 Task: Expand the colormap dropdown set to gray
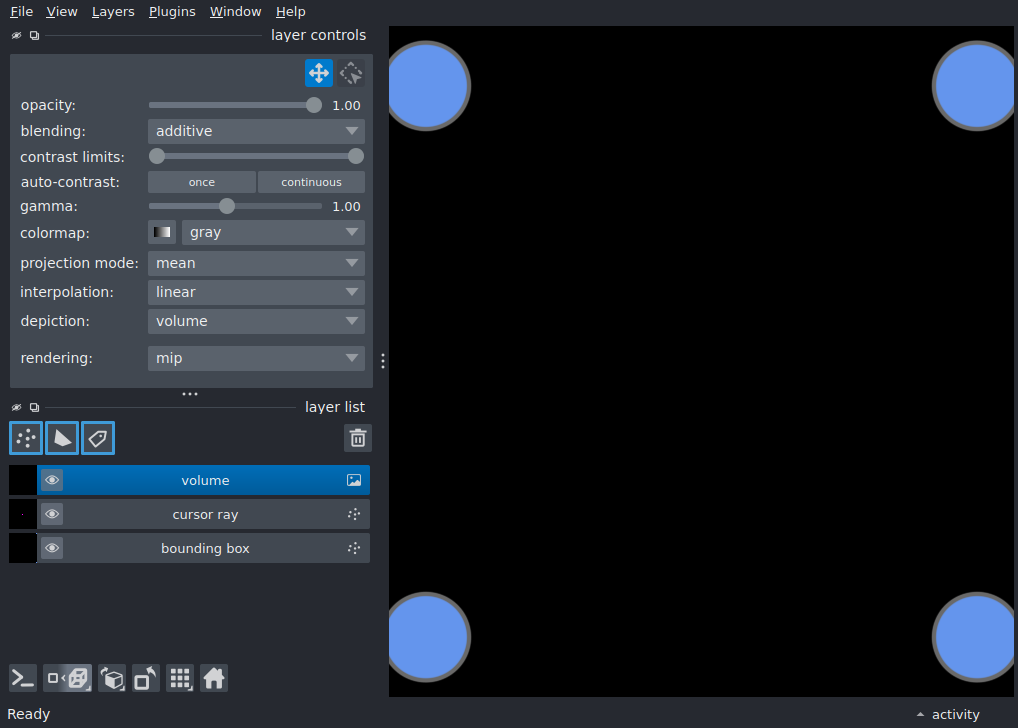(x=273, y=232)
